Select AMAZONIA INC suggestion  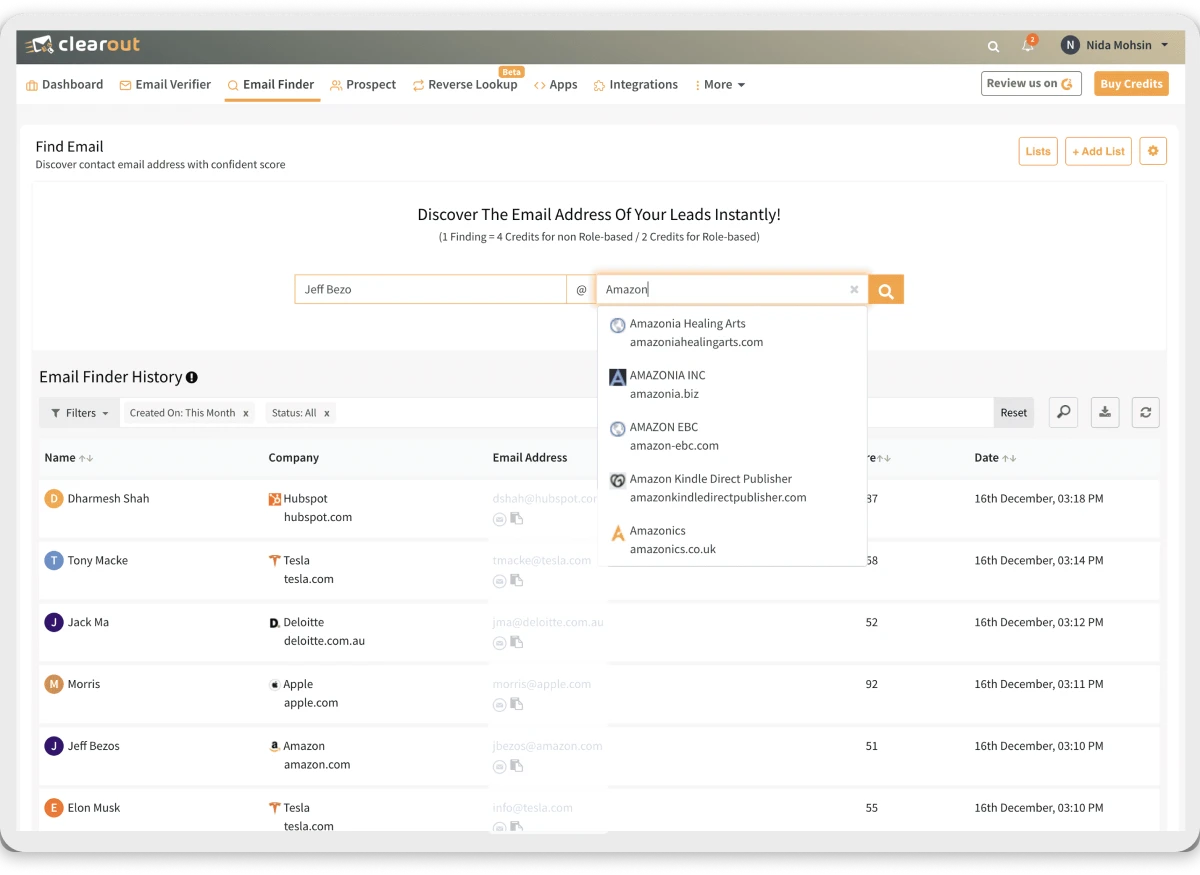[732, 385]
